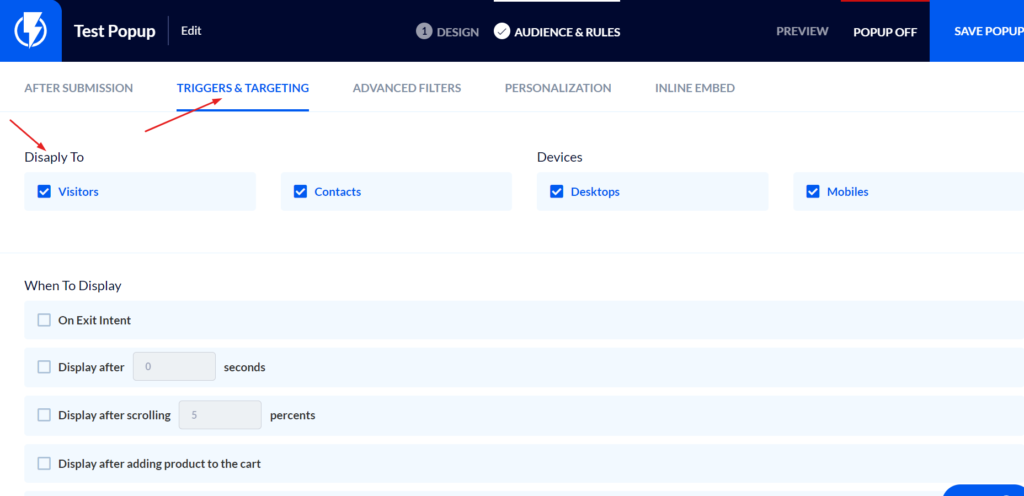Viewport: 1024px width, 496px height.
Task: Click the Contacts label
Action: pos(338,192)
